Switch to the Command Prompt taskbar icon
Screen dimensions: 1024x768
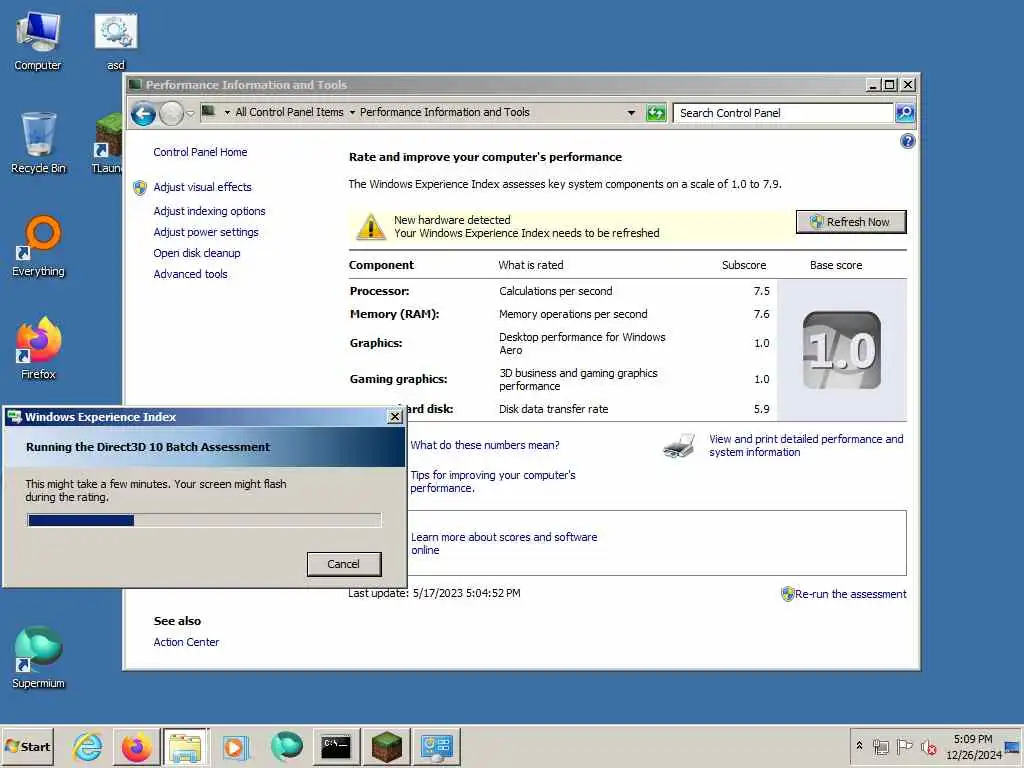click(336, 746)
